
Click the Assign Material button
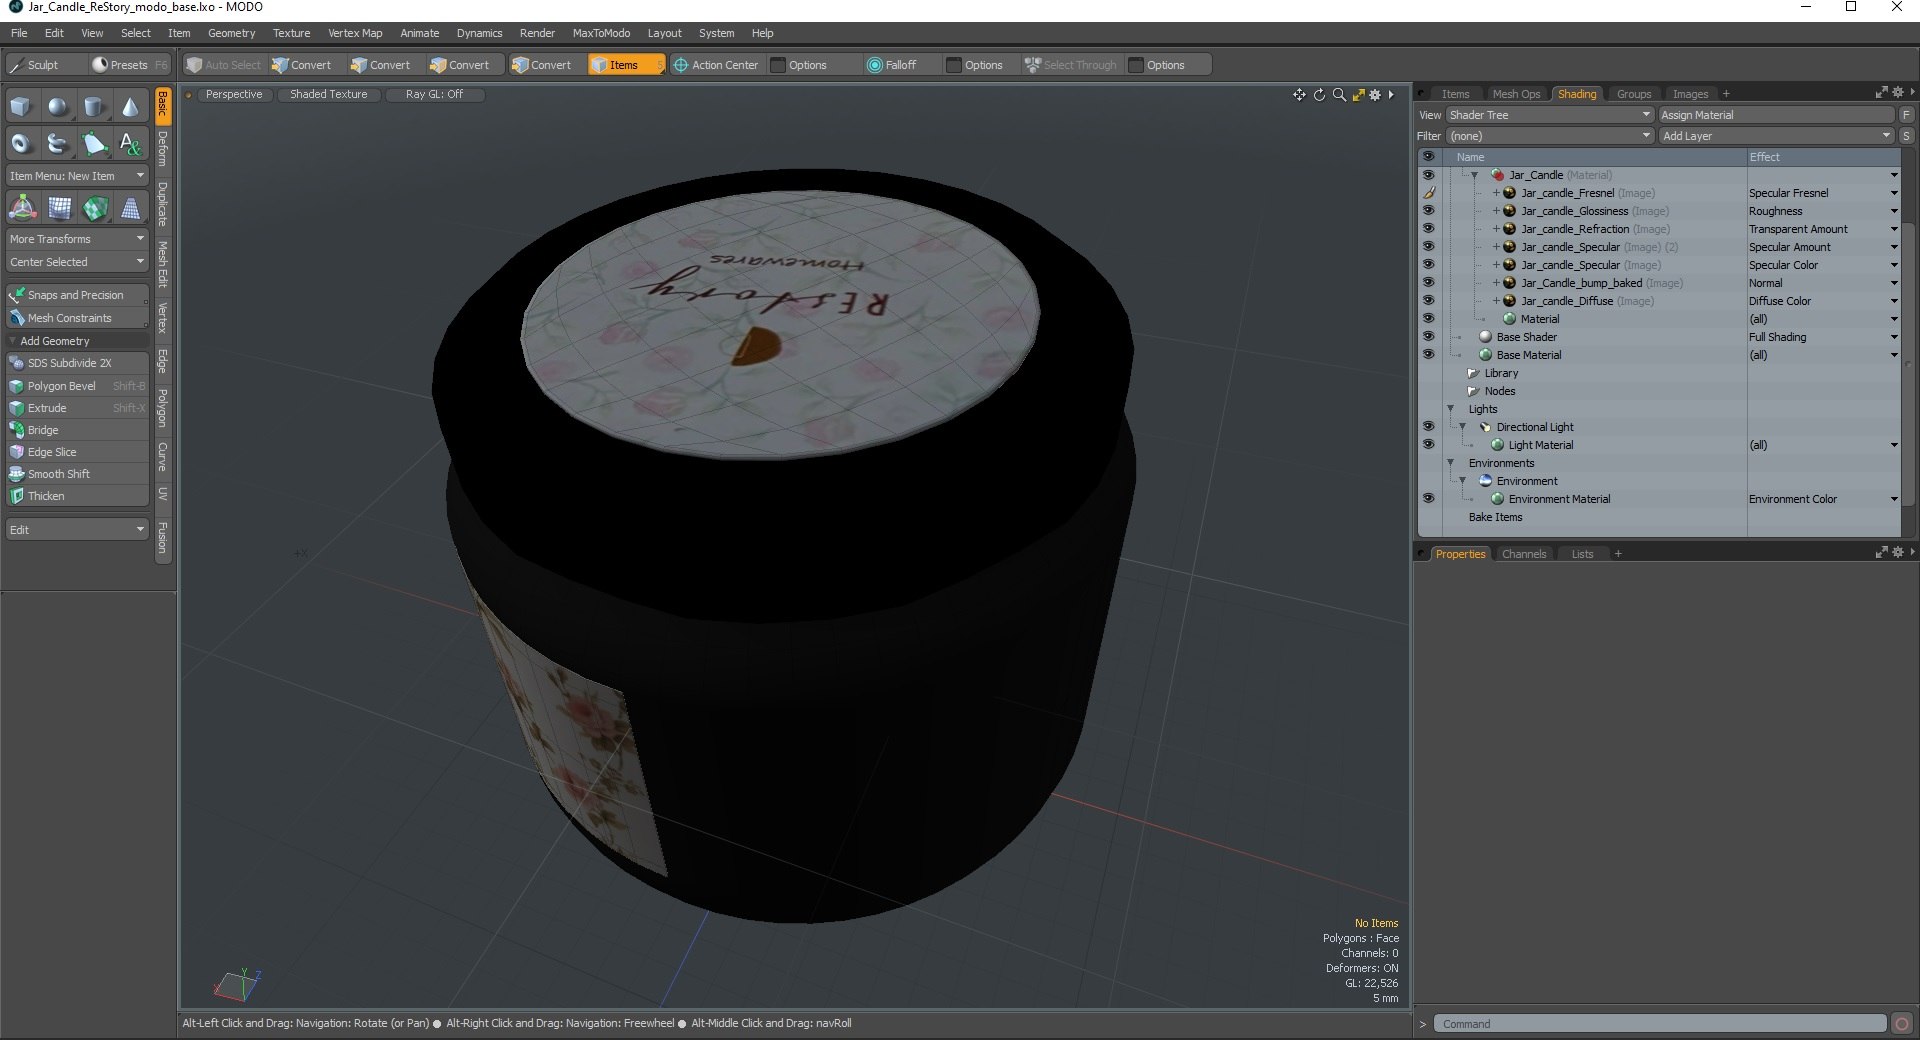tap(1776, 115)
